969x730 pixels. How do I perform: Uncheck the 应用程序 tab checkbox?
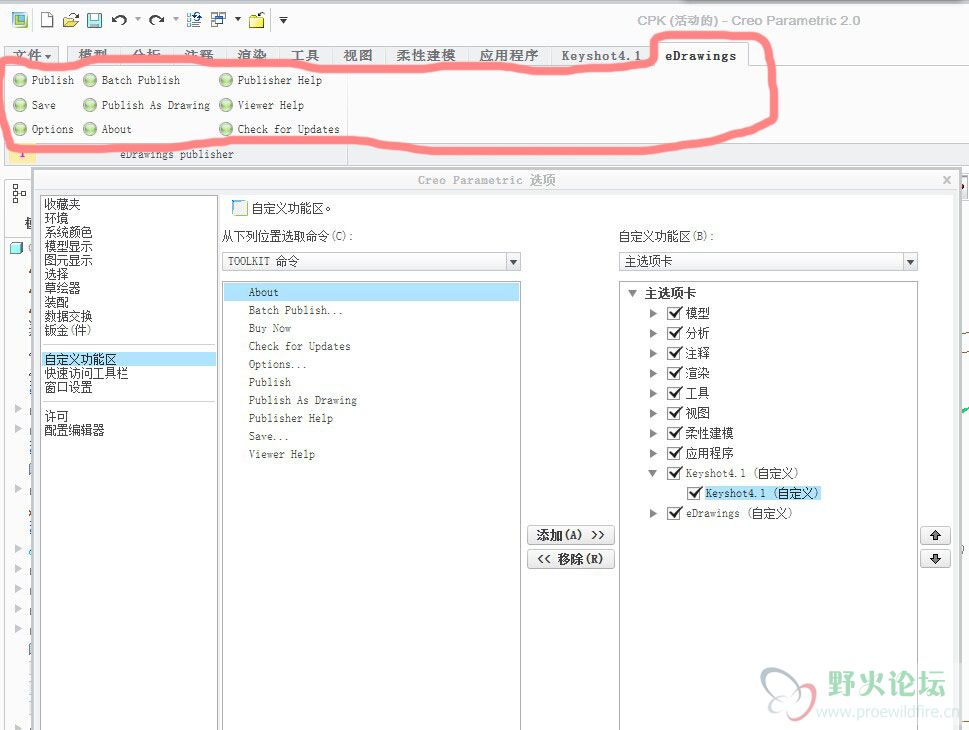[674, 453]
